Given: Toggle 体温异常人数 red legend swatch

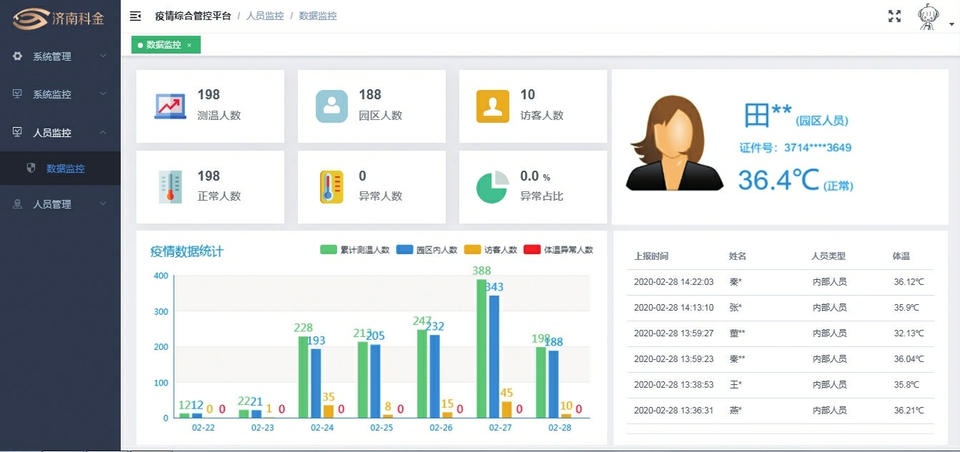Looking at the screenshot, I should click(530, 250).
